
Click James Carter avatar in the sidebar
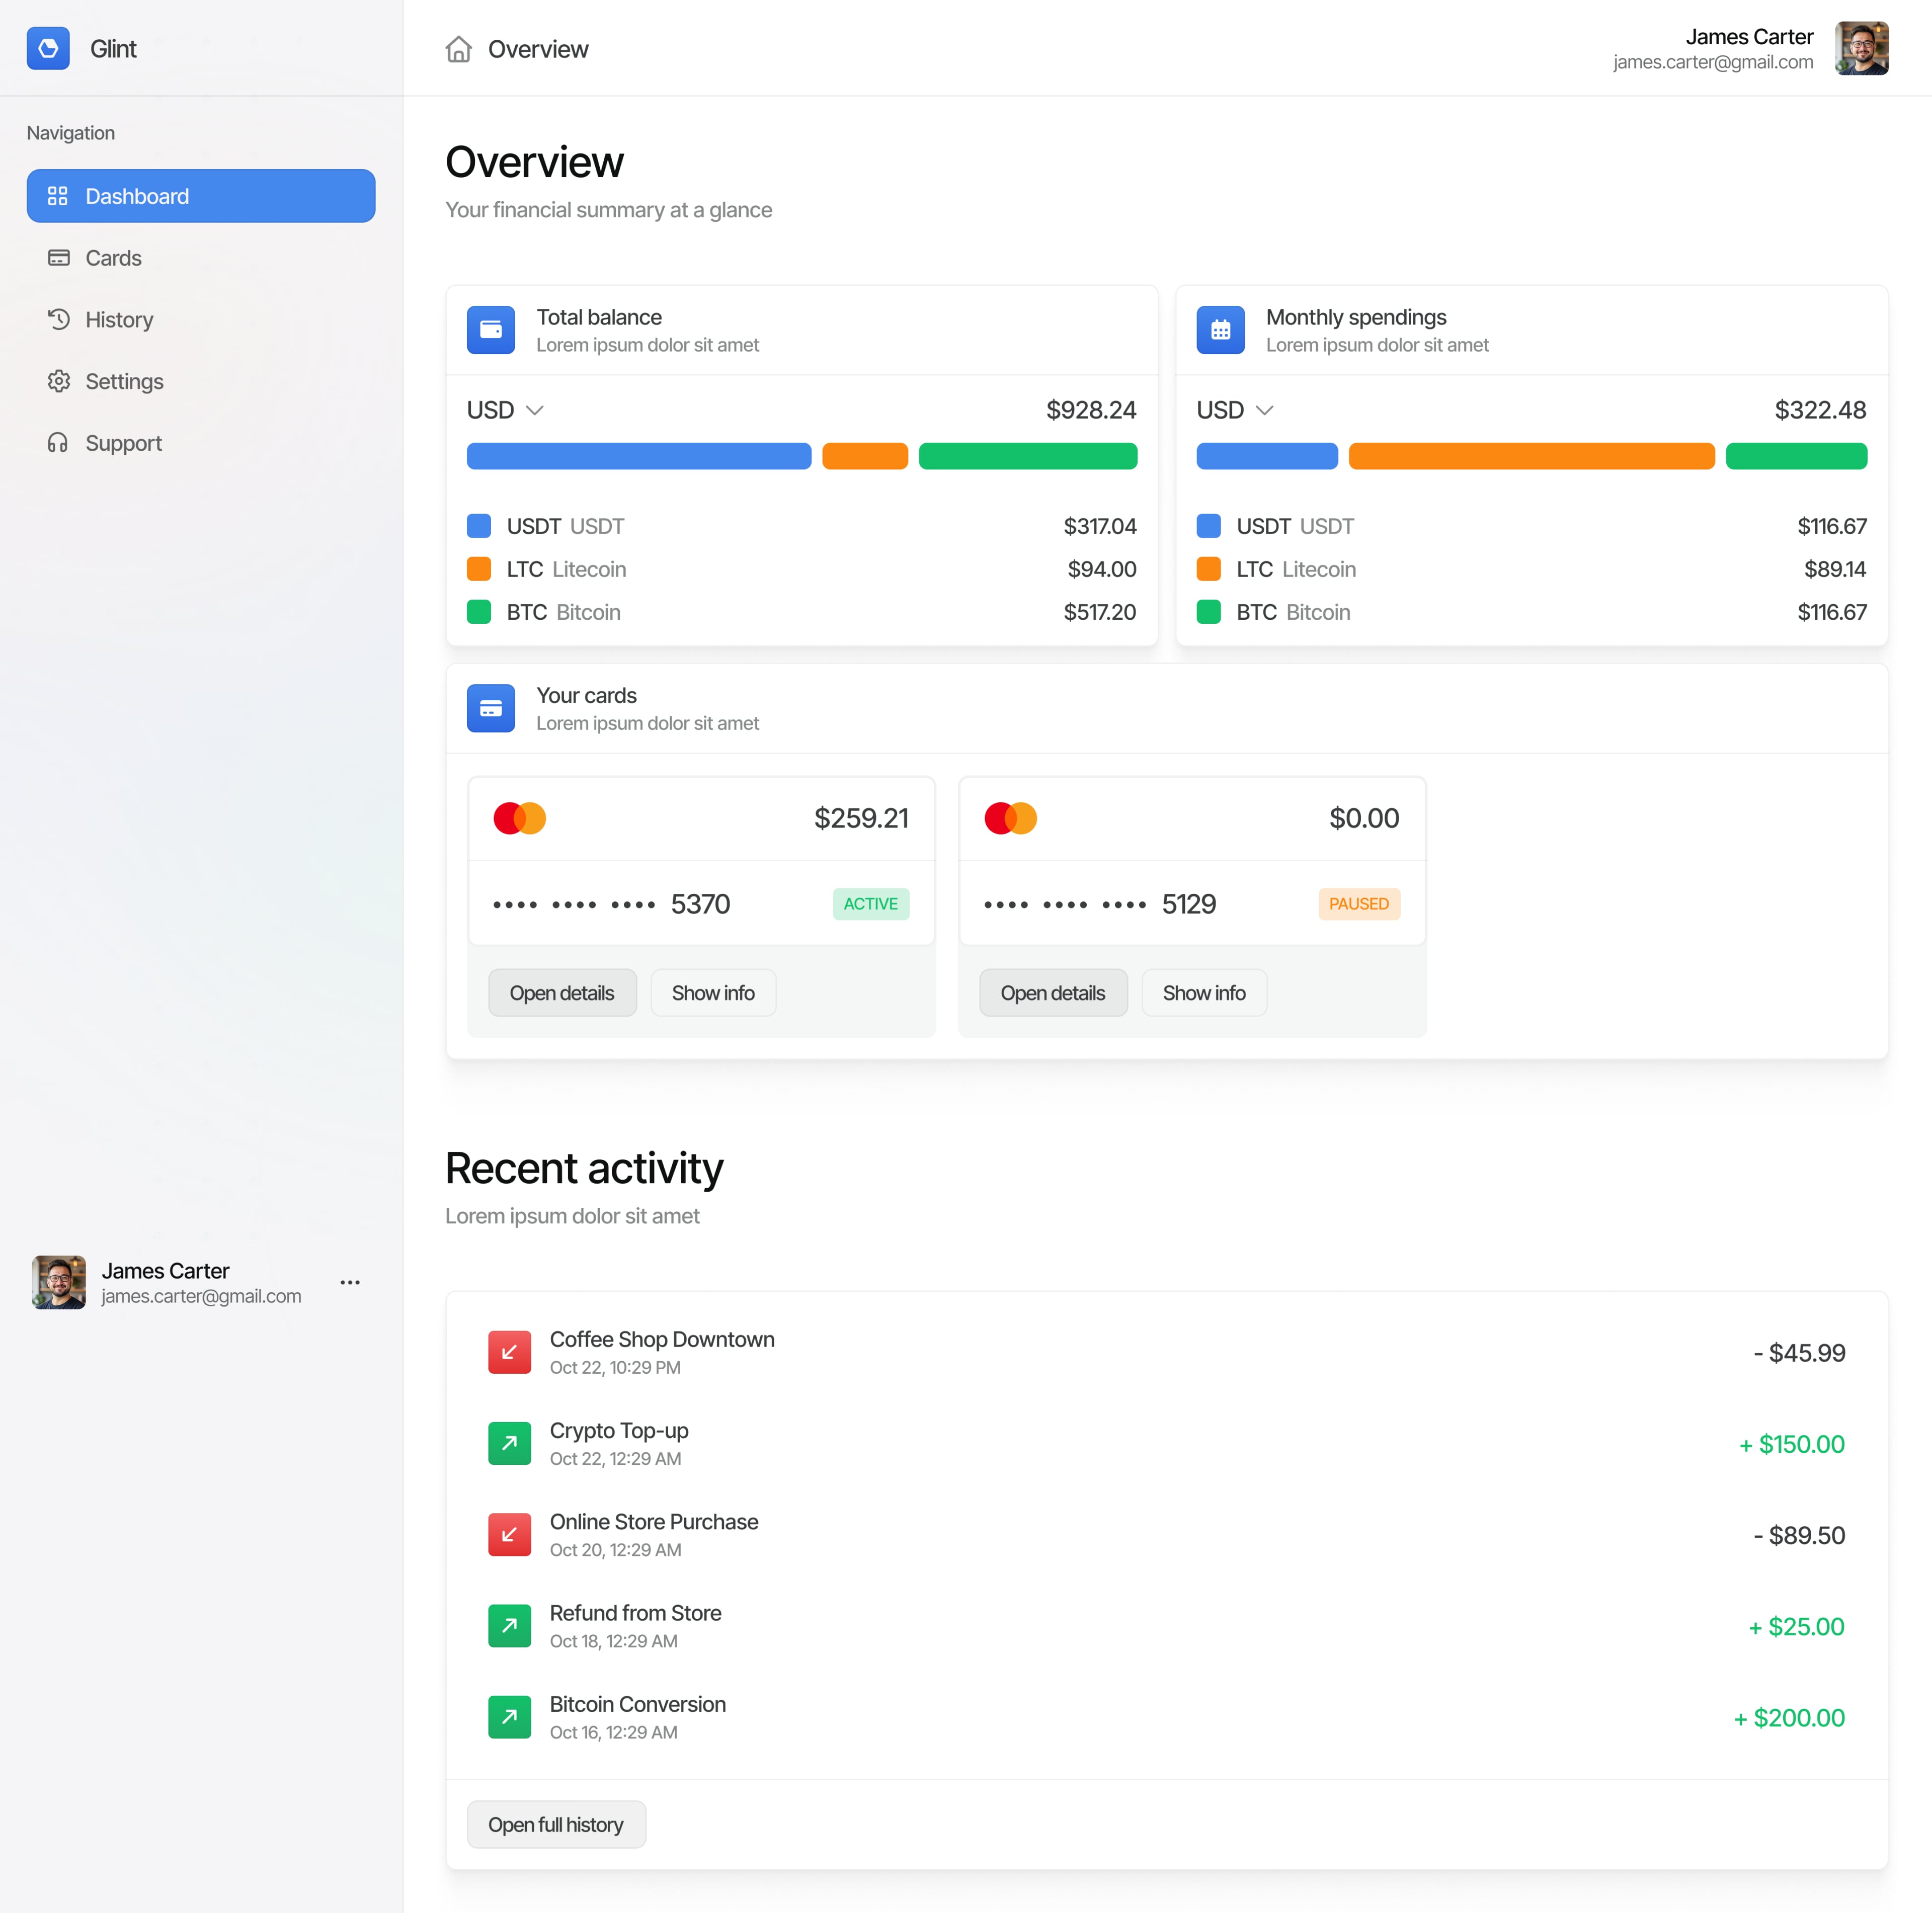59,1282
